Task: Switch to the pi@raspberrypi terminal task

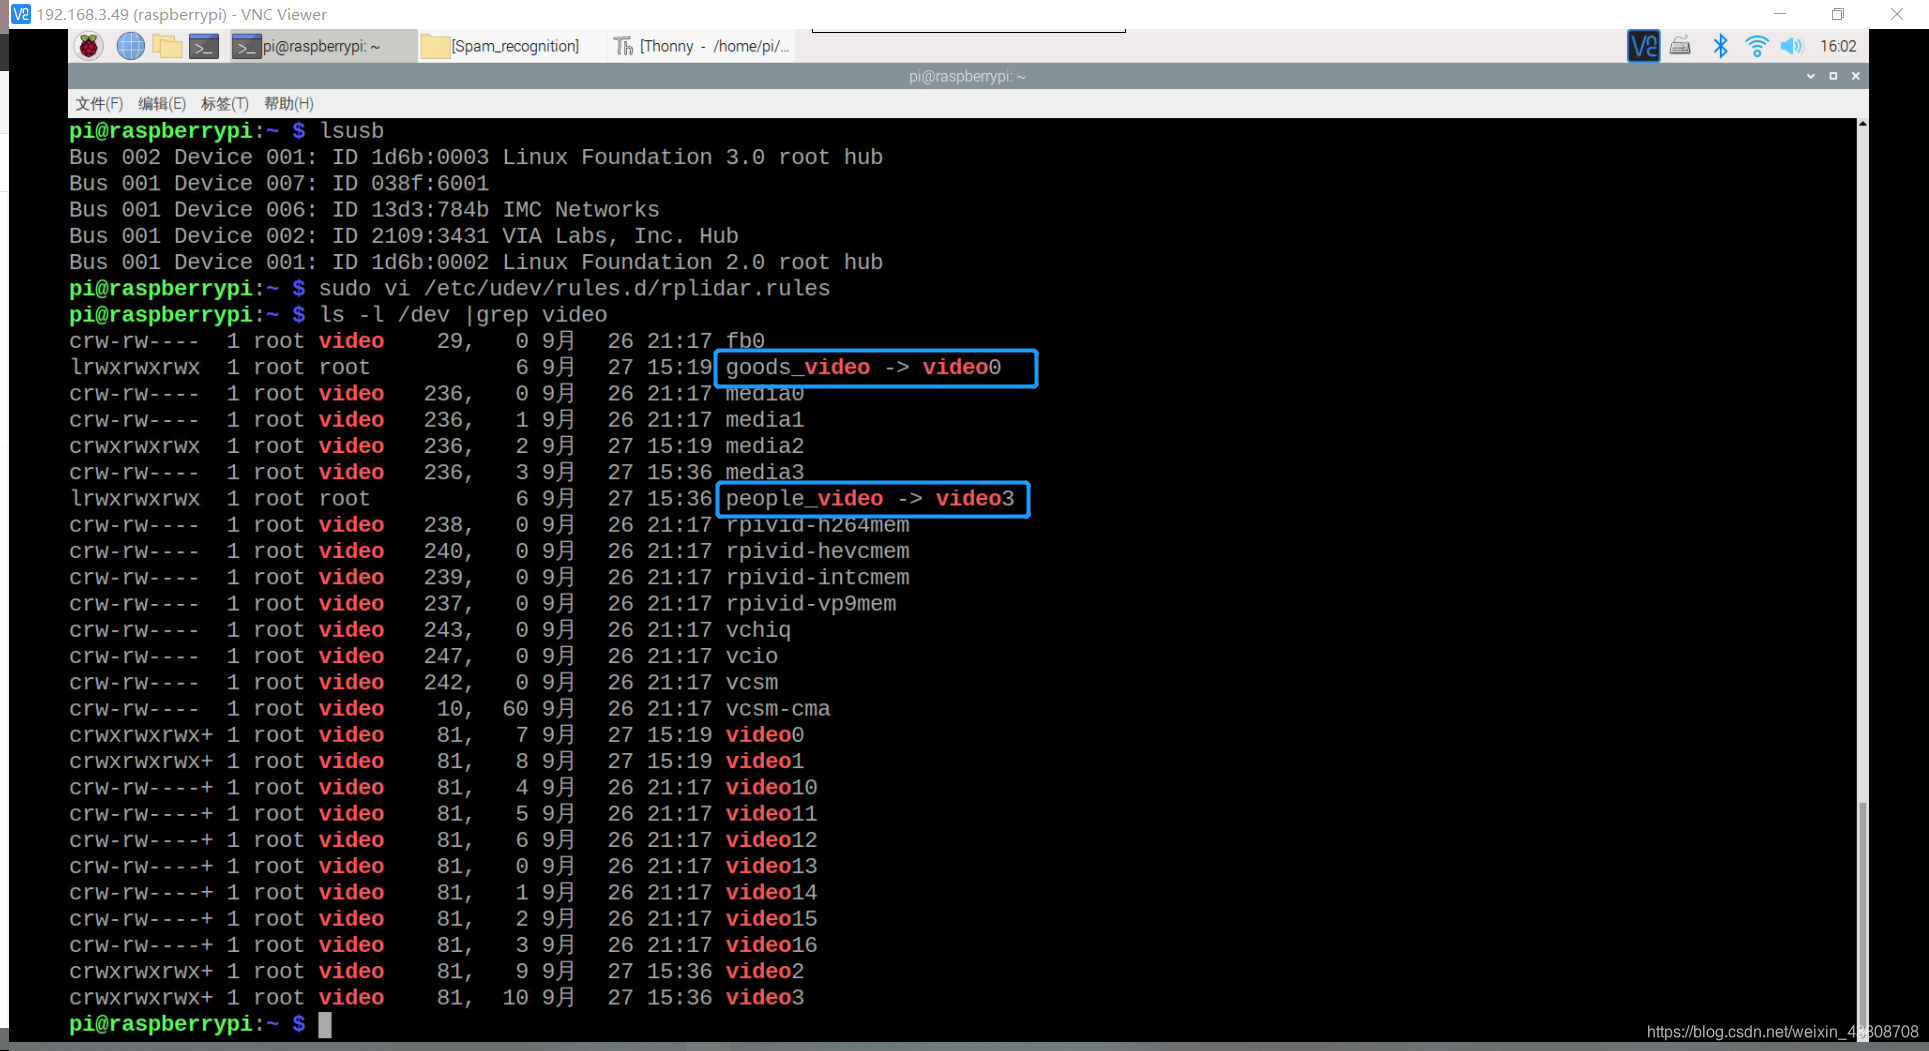Action: click(x=322, y=46)
